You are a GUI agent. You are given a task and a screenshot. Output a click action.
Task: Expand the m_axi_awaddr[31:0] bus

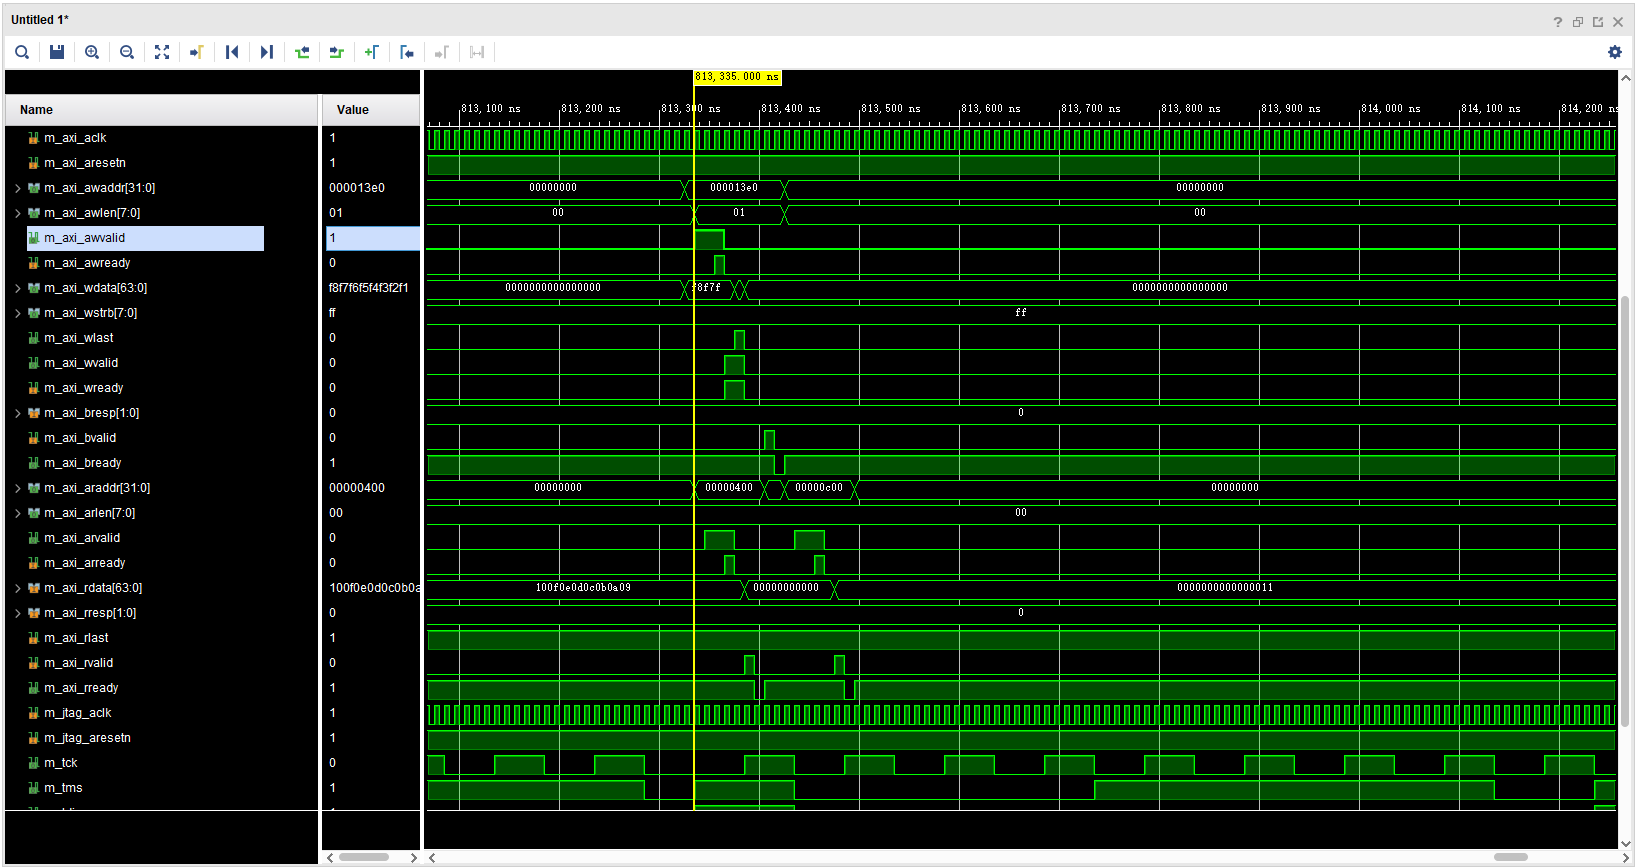click(x=17, y=188)
